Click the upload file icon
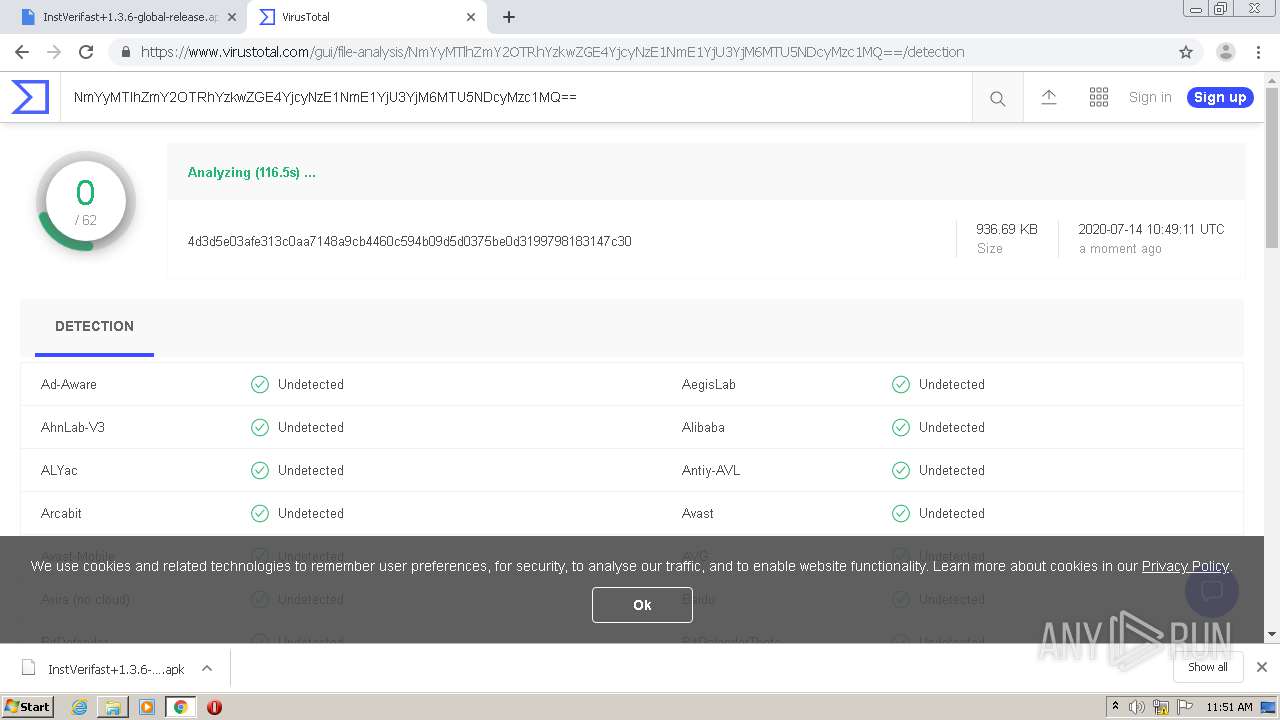Screen dimensions: 1280x720 pos(1049,97)
